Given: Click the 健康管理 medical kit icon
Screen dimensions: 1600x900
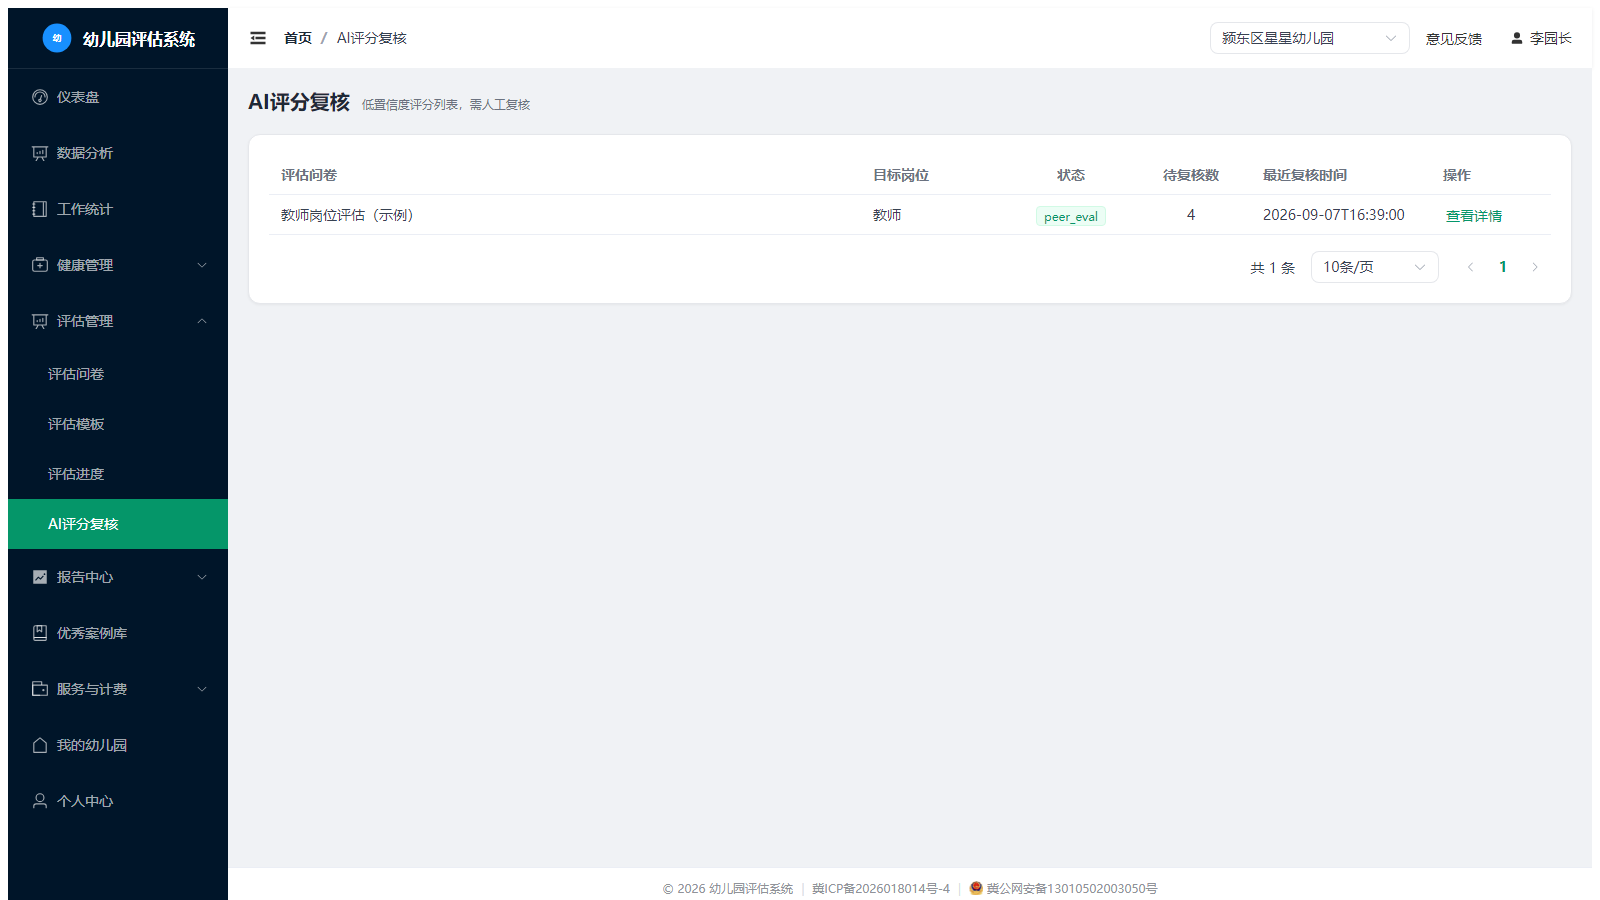Looking at the screenshot, I should click(x=40, y=265).
